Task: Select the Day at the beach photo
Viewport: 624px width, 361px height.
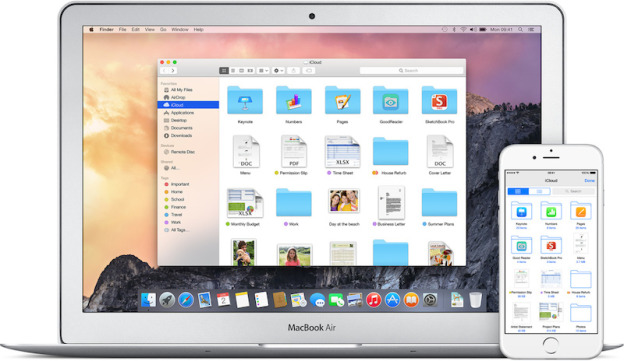Action: point(344,201)
